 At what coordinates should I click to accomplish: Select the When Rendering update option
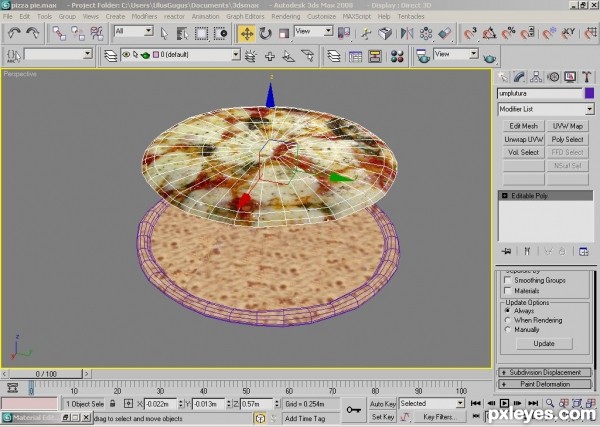point(508,320)
